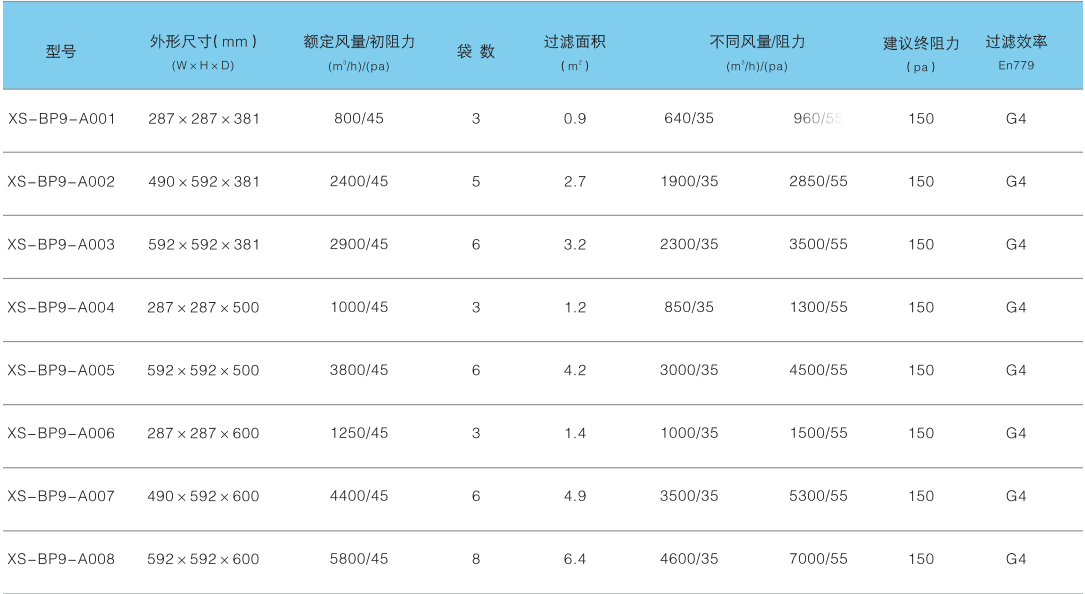
Task: Click model cell XS-BP9-A003
Action: [x=62, y=245]
